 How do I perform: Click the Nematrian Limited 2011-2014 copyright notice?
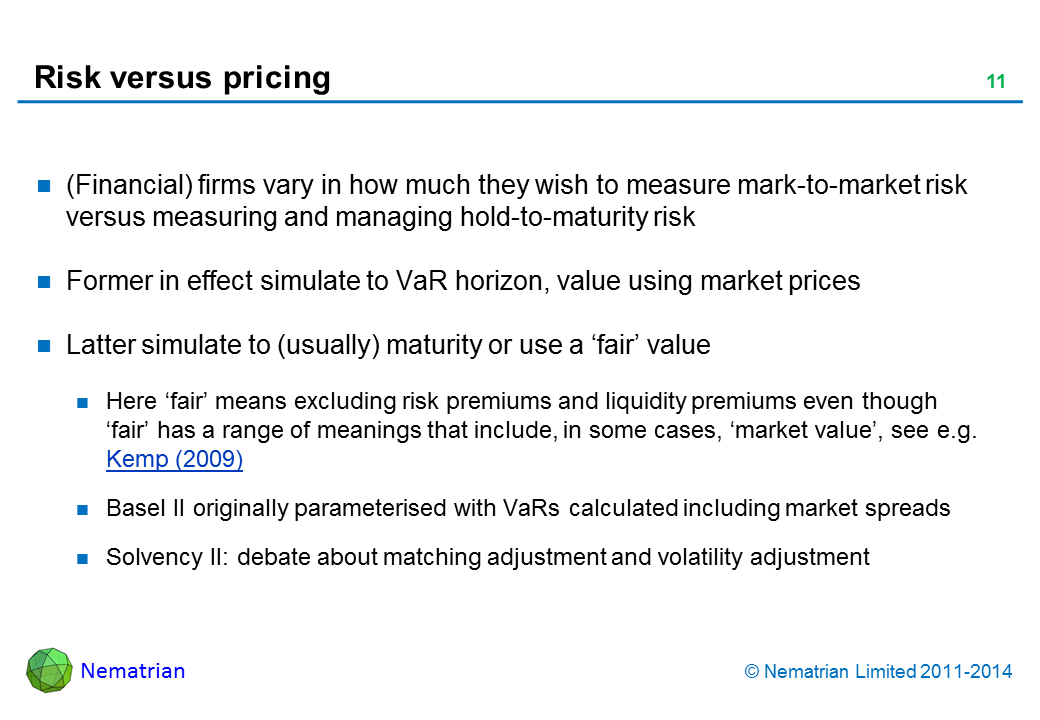[x=879, y=672]
